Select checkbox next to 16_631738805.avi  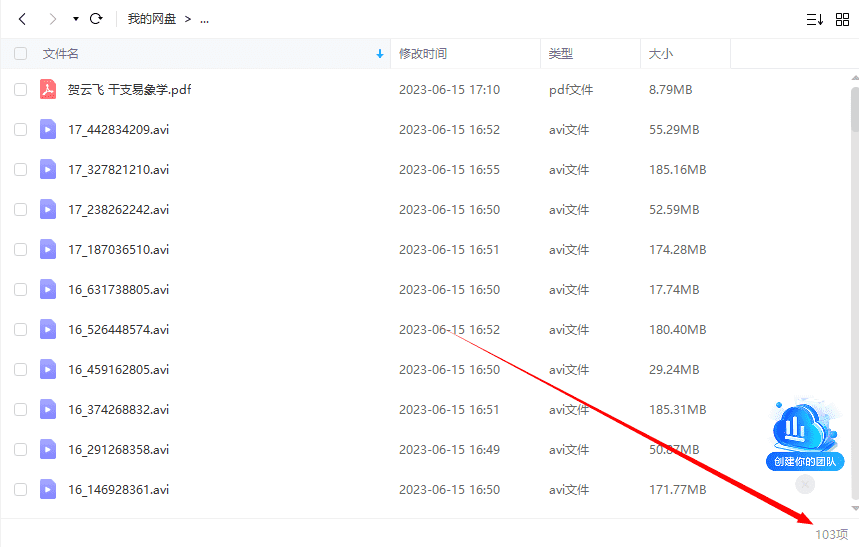tap(20, 290)
